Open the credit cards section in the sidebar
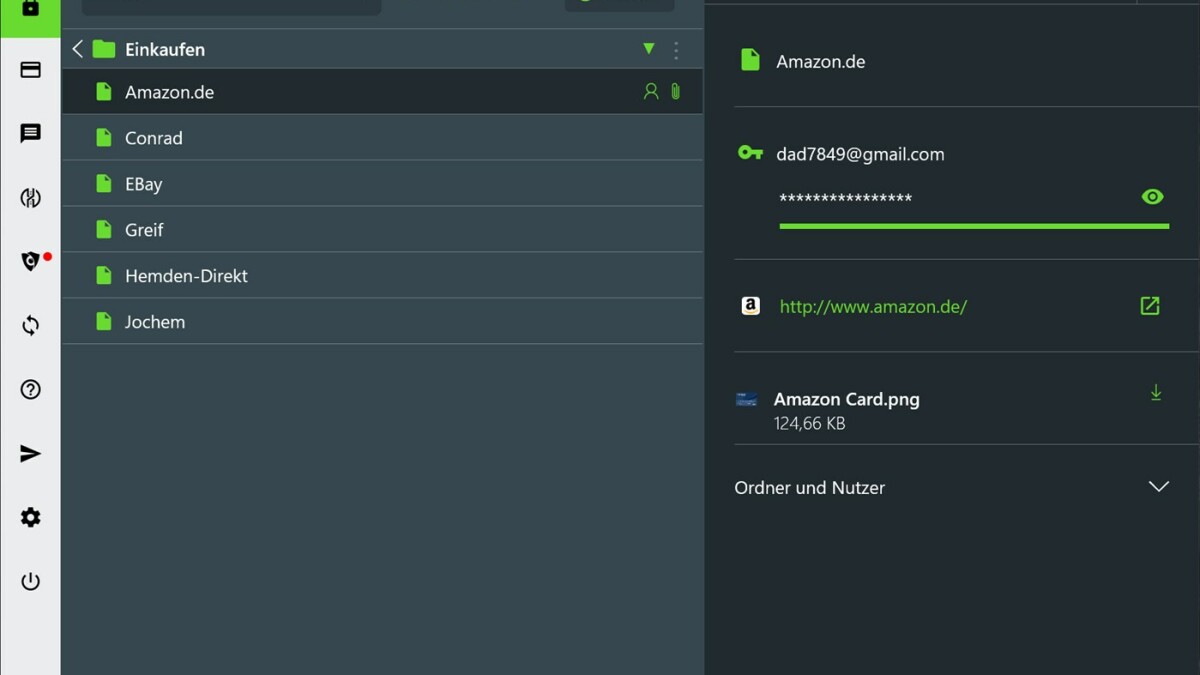This screenshot has width=1200, height=675. 30,70
